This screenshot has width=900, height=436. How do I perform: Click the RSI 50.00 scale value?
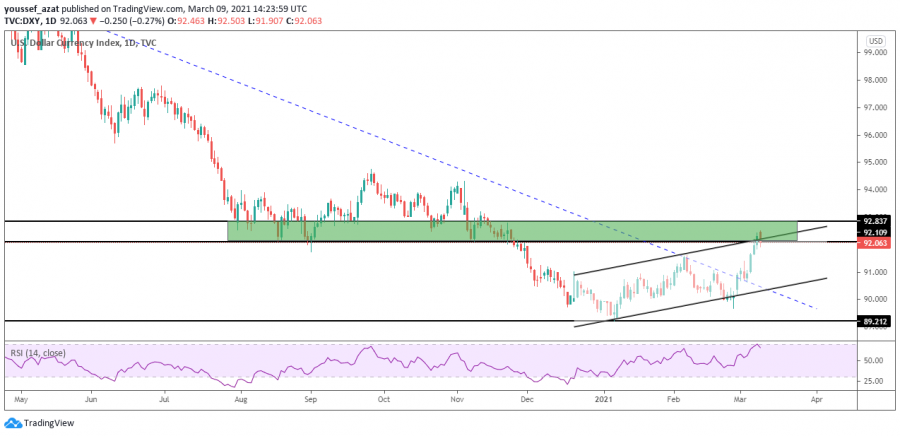click(873, 360)
